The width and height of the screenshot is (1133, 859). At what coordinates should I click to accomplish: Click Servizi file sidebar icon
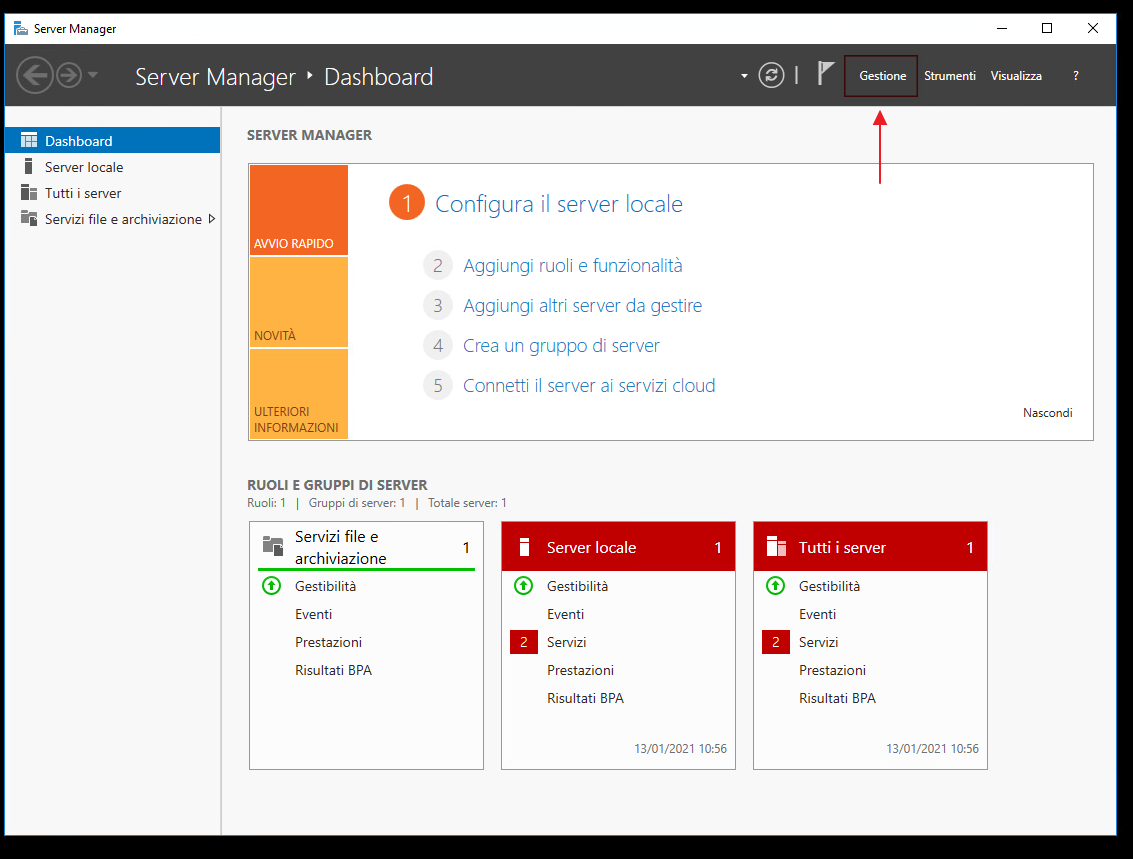pyautogui.click(x=29, y=218)
